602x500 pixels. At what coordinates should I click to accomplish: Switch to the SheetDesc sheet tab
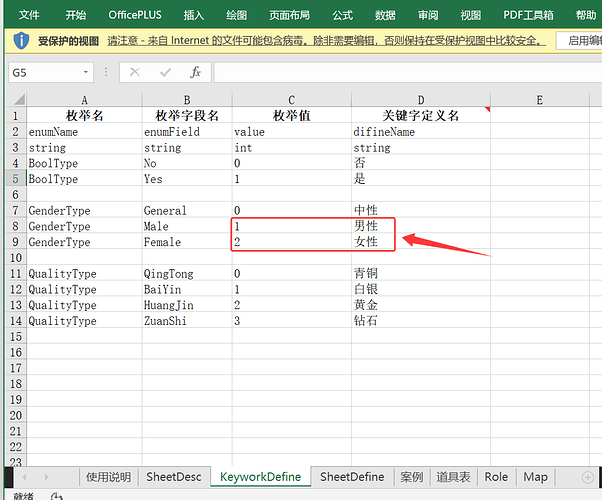(x=174, y=477)
